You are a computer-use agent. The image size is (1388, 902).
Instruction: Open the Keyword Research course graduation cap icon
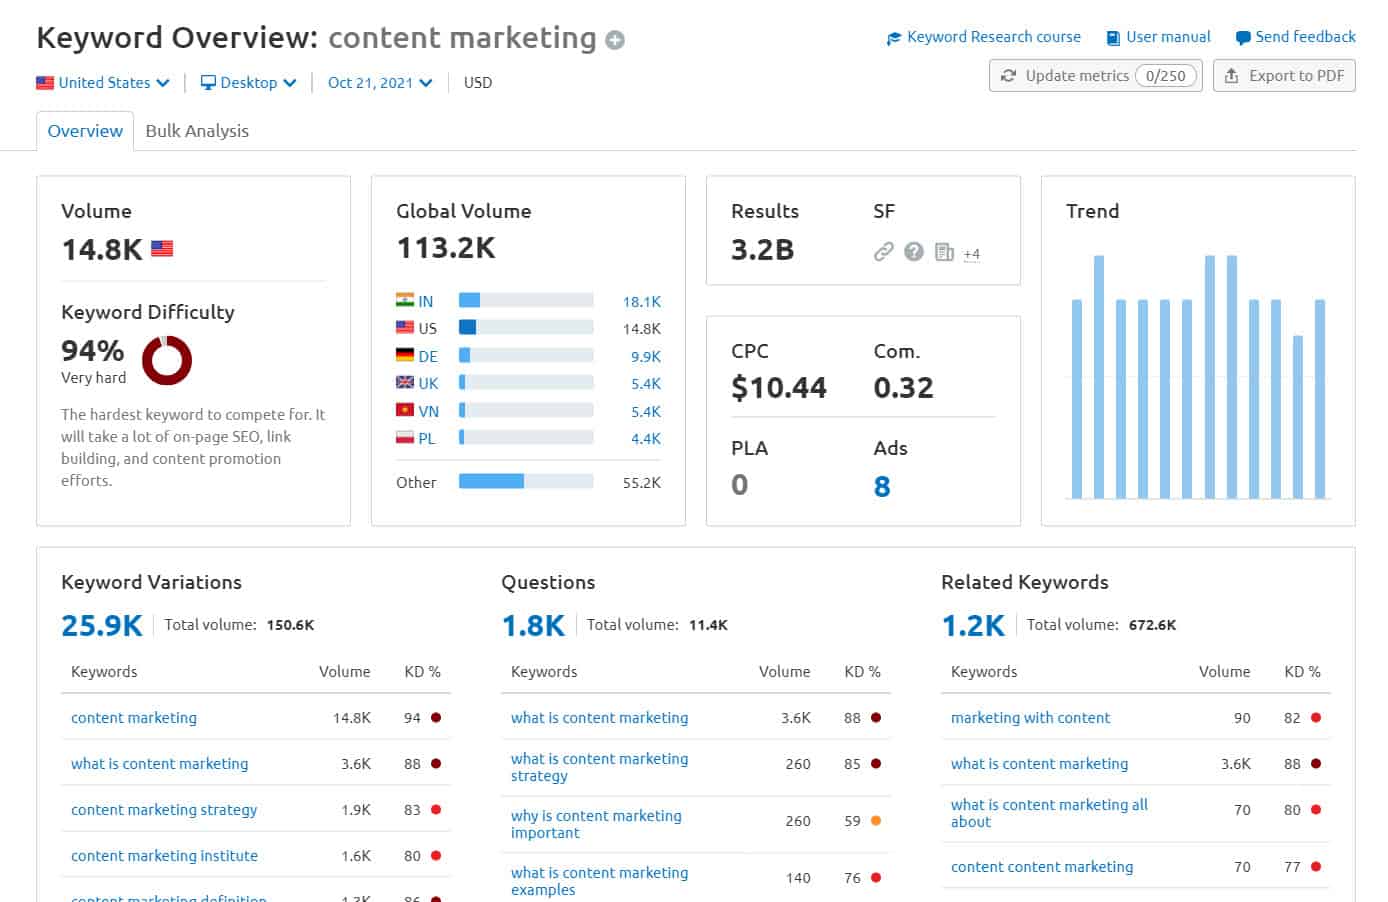(893, 37)
